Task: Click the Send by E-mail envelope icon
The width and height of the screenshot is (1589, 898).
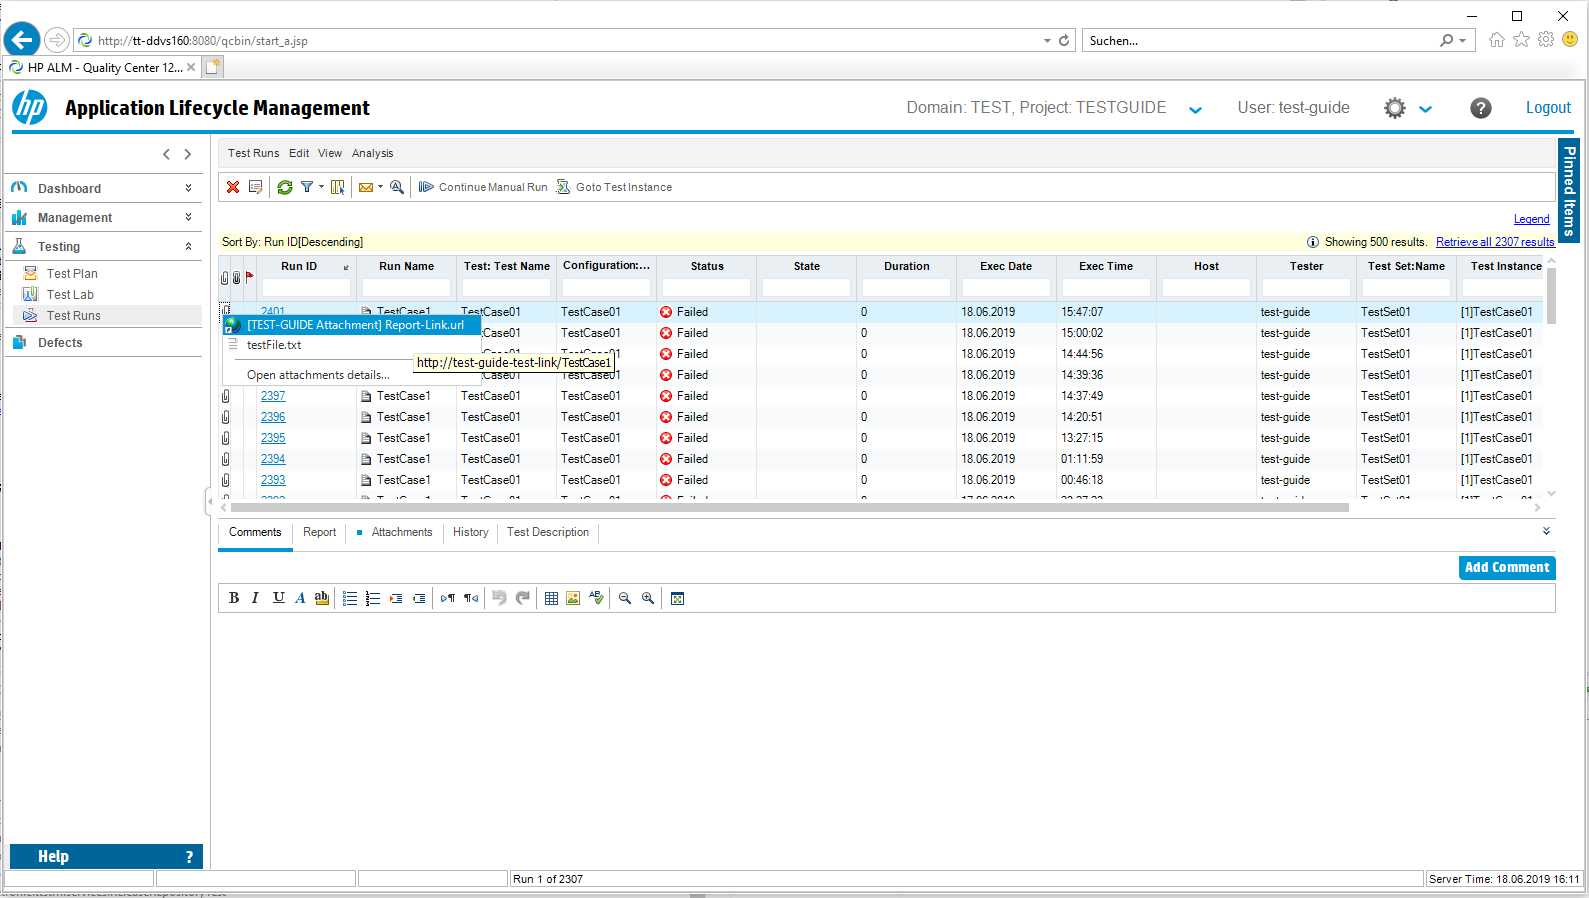Action: point(366,187)
